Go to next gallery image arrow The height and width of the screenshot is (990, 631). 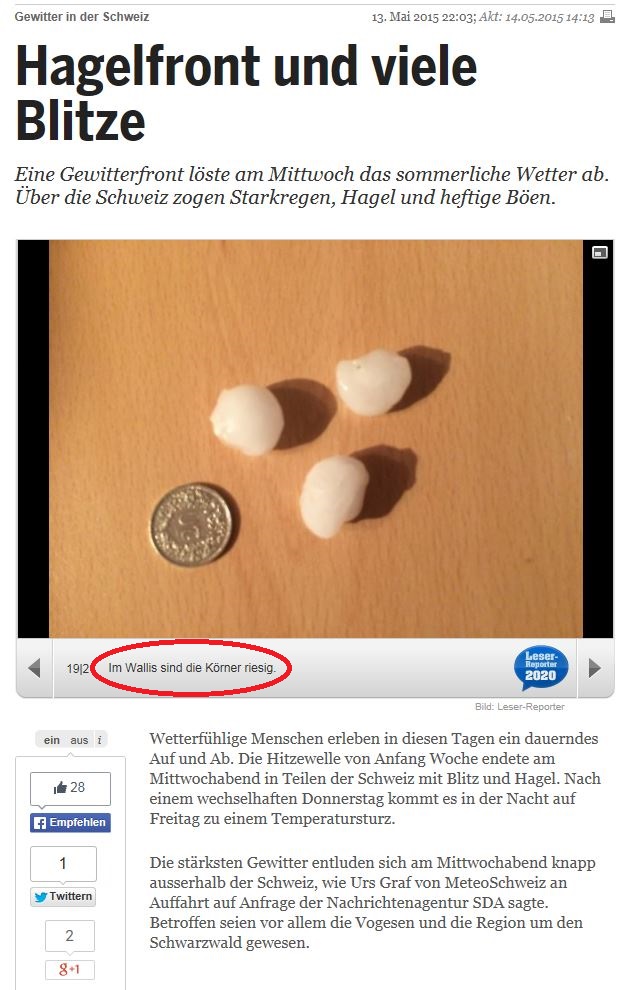(x=594, y=668)
